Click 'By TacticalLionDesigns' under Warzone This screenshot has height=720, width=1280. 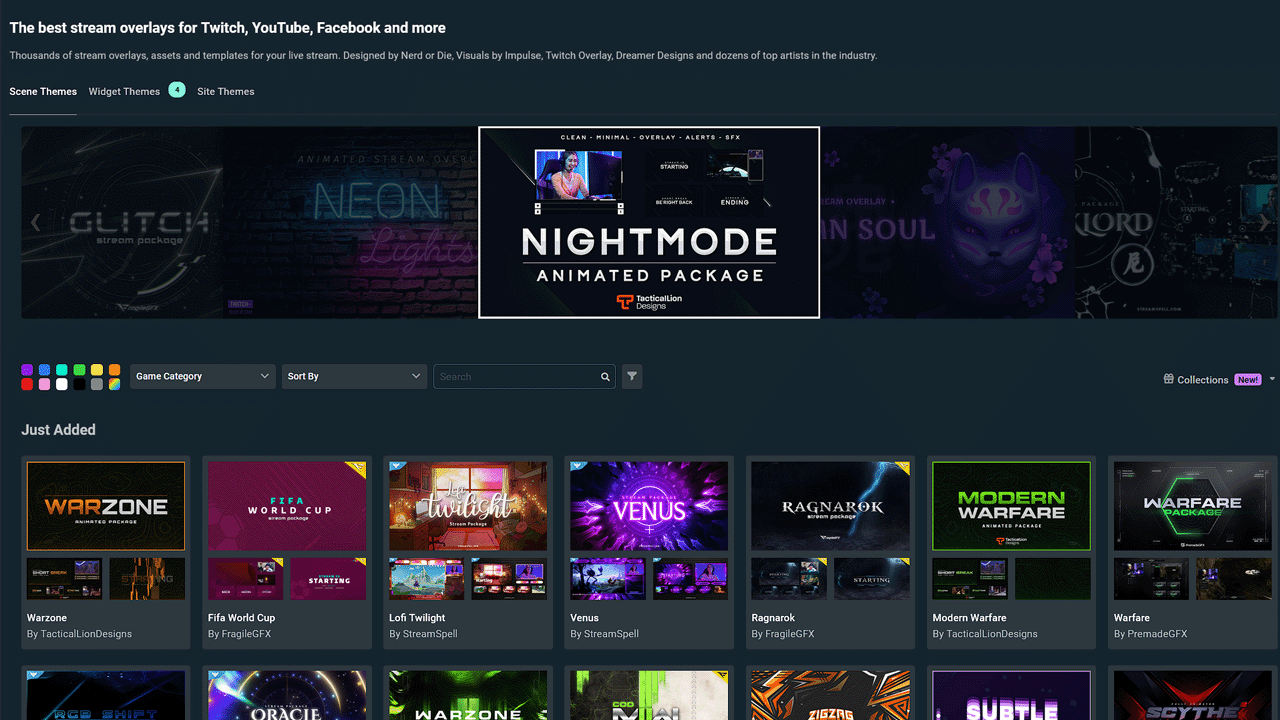click(79, 634)
